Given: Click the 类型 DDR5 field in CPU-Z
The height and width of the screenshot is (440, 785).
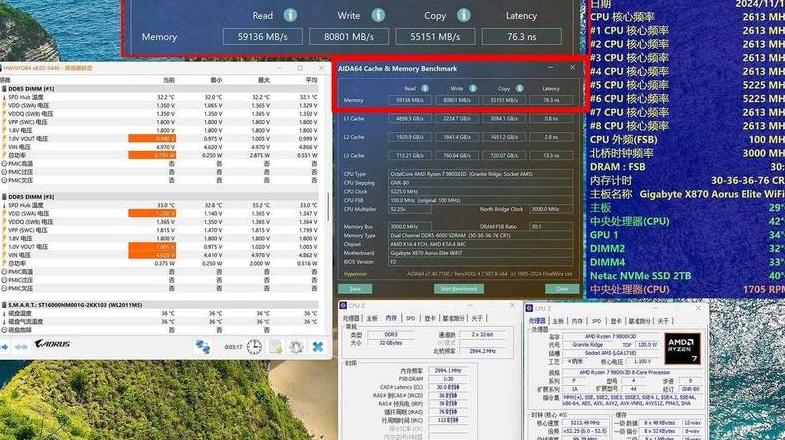Looking at the screenshot, I should tap(390, 334).
